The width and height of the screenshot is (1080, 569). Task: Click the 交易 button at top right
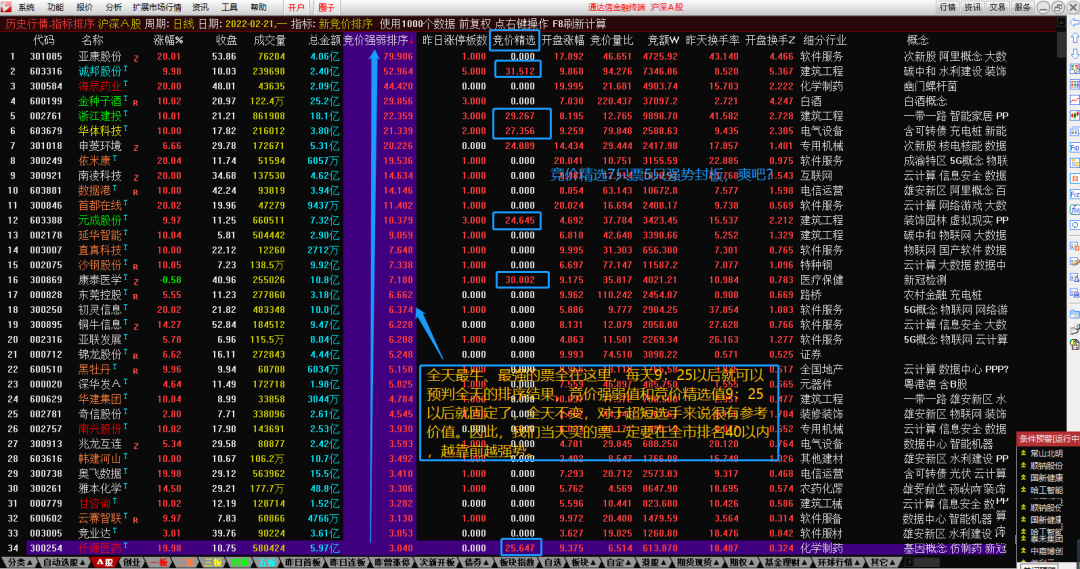click(997, 7)
